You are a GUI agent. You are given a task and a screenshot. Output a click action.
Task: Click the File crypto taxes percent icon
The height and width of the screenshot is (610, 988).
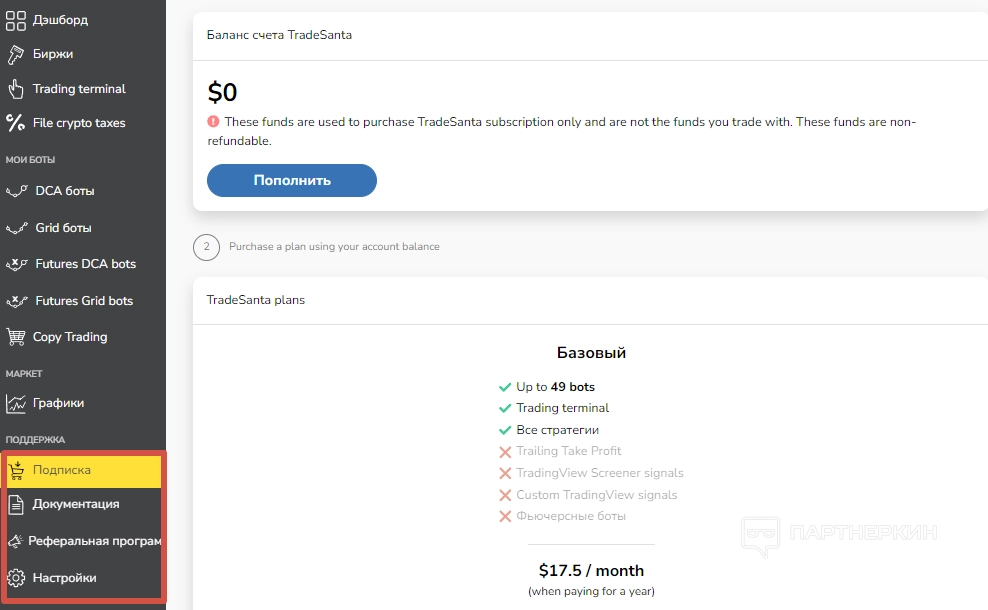16,123
